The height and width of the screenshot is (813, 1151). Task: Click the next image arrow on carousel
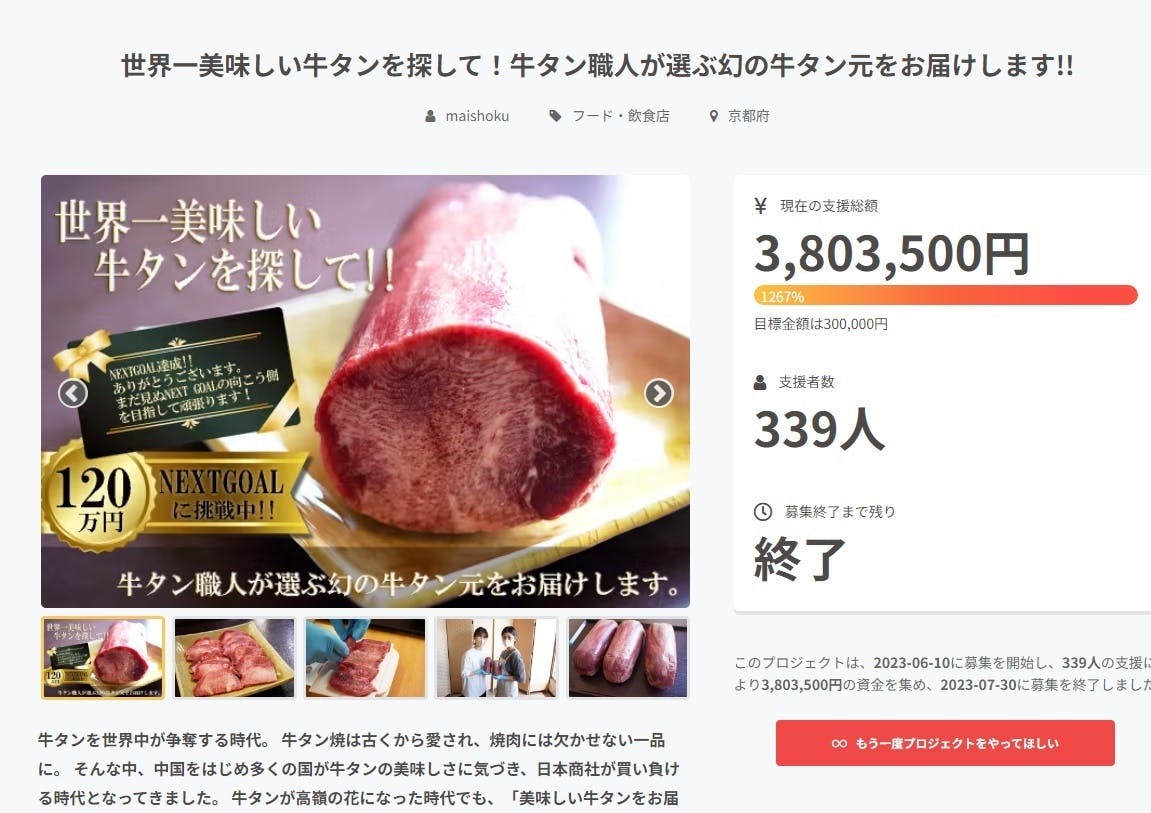pyautogui.click(x=658, y=393)
